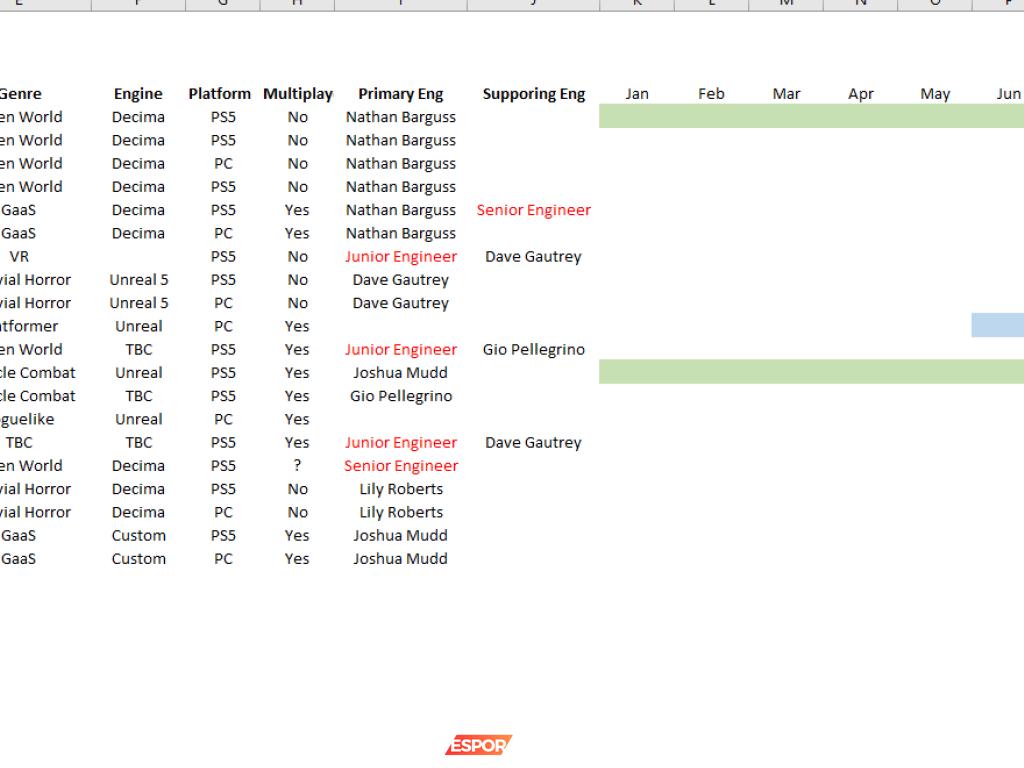Click the red Senior Engineer in Primary Eng column
Screen dimensions: 1024x768
[400, 466]
